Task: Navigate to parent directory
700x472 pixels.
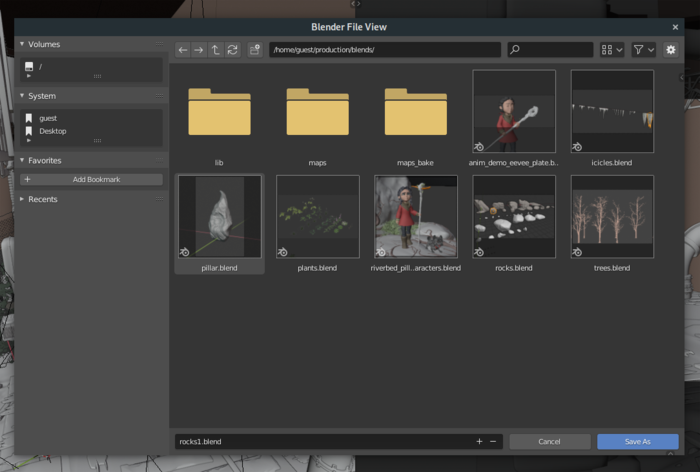Action: [x=216, y=50]
